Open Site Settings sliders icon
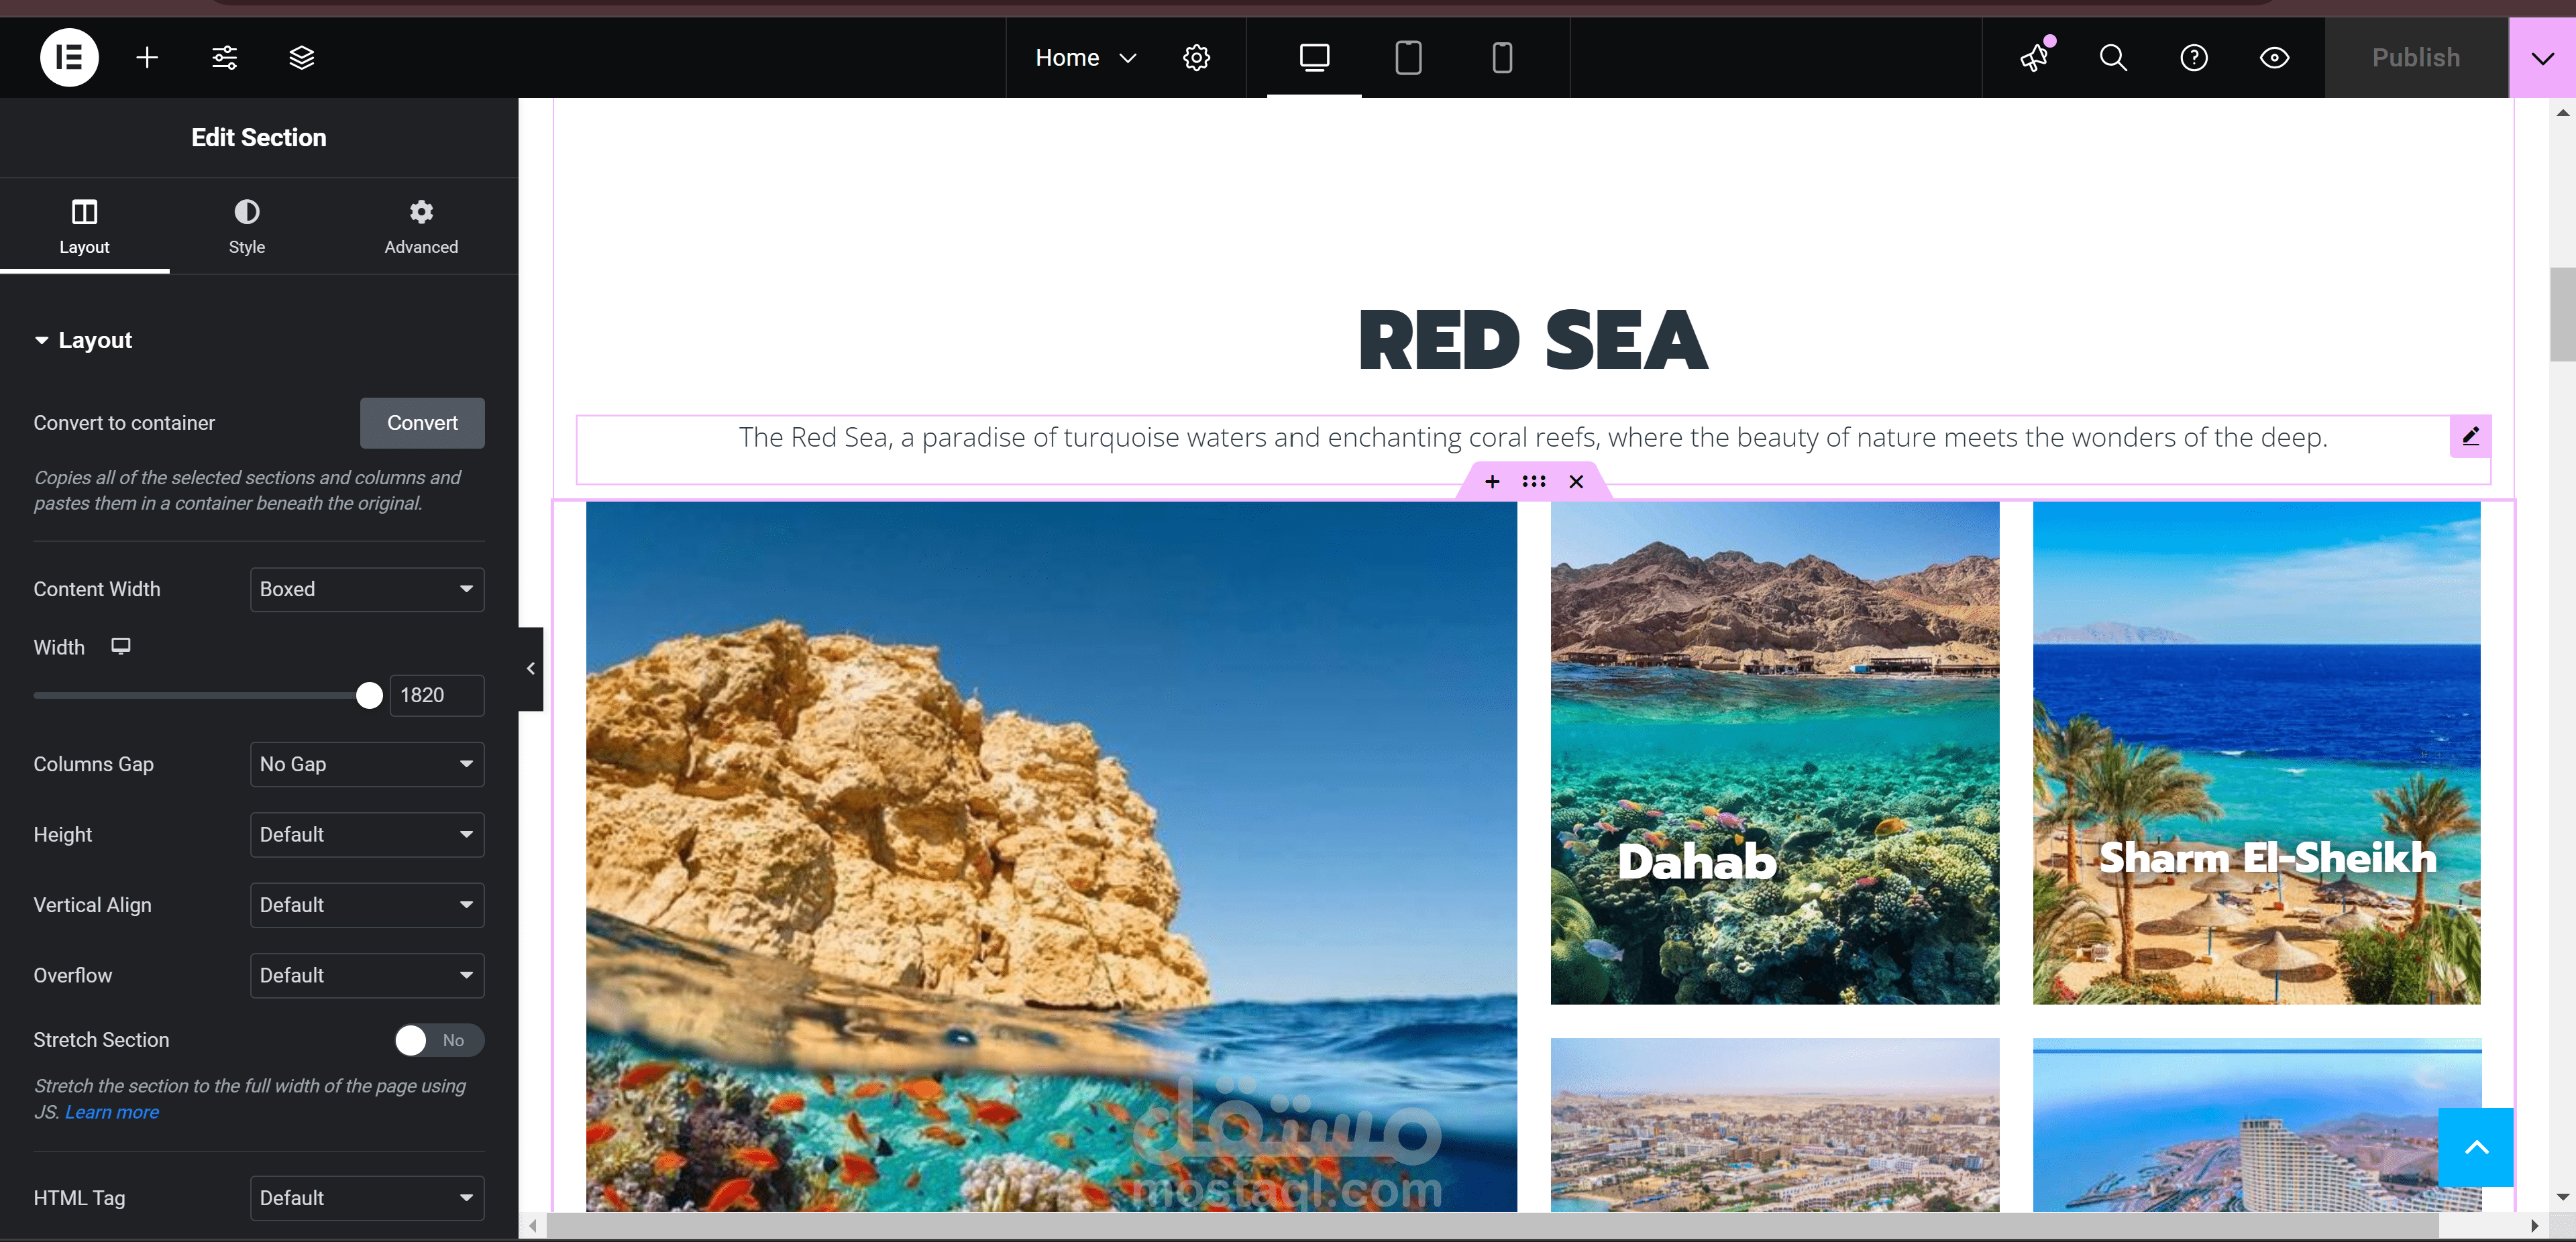This screenshot has width=2576, height=1242. 224,58
